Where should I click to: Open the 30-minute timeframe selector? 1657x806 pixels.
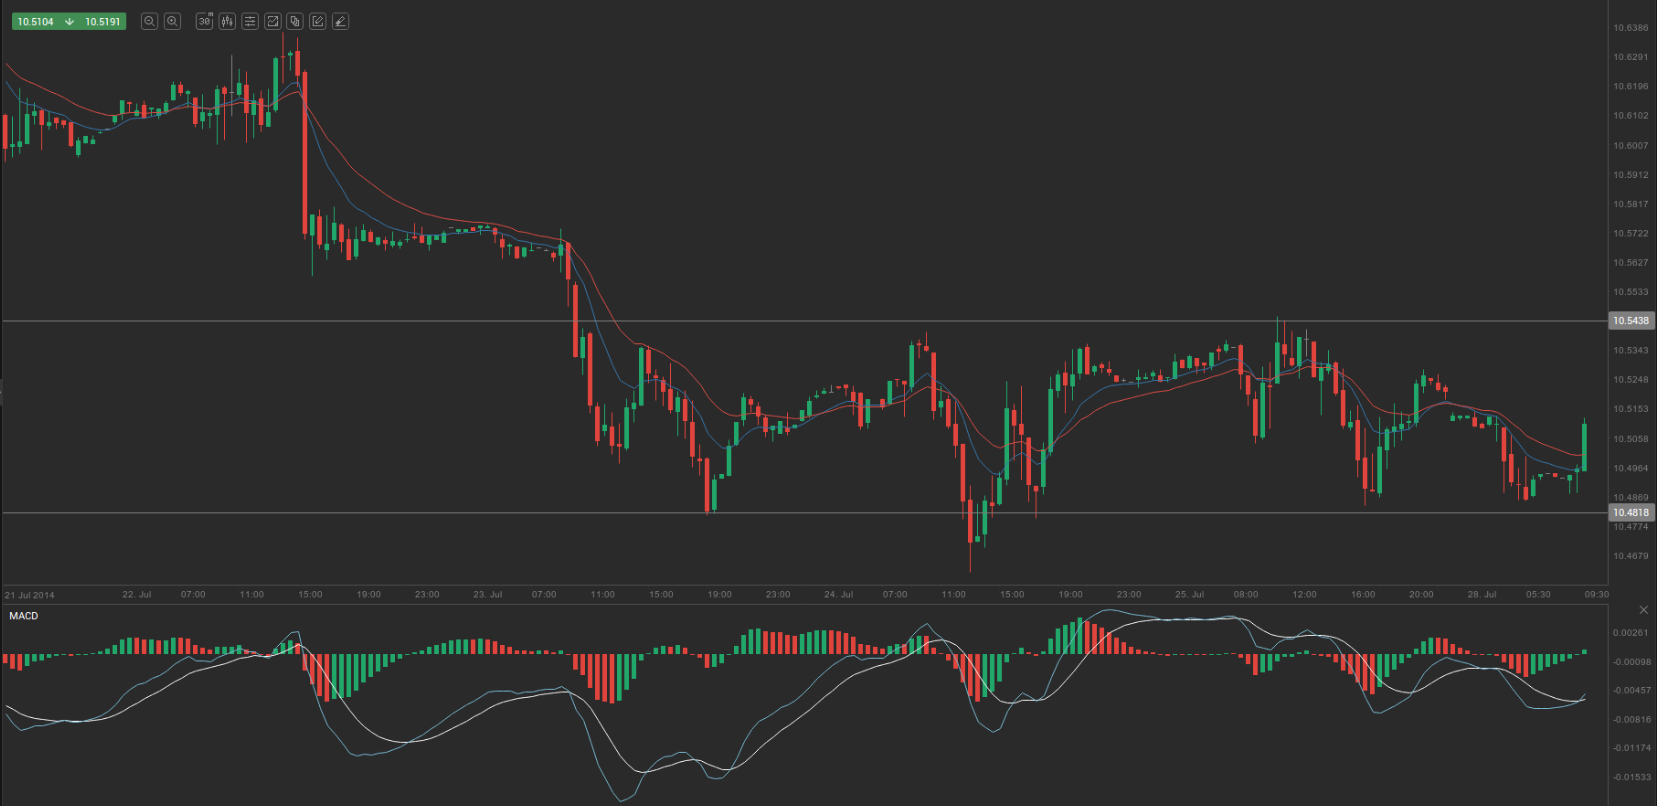[x=204, y=21]
